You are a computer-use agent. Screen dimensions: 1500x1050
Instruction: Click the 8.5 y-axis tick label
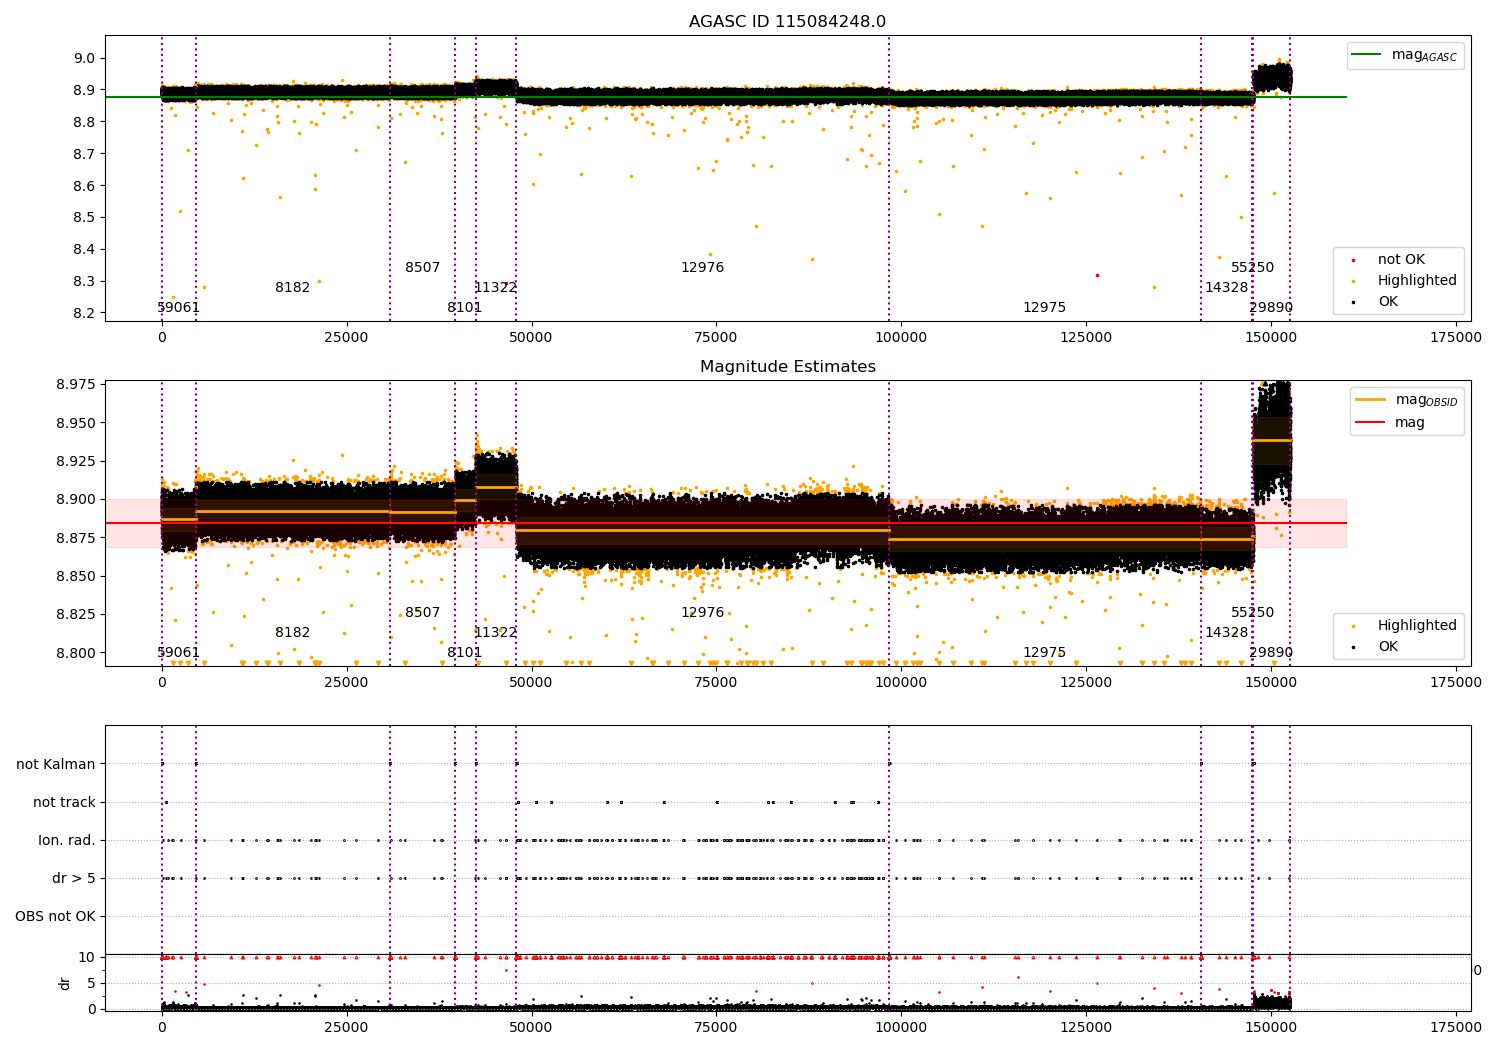85,218
